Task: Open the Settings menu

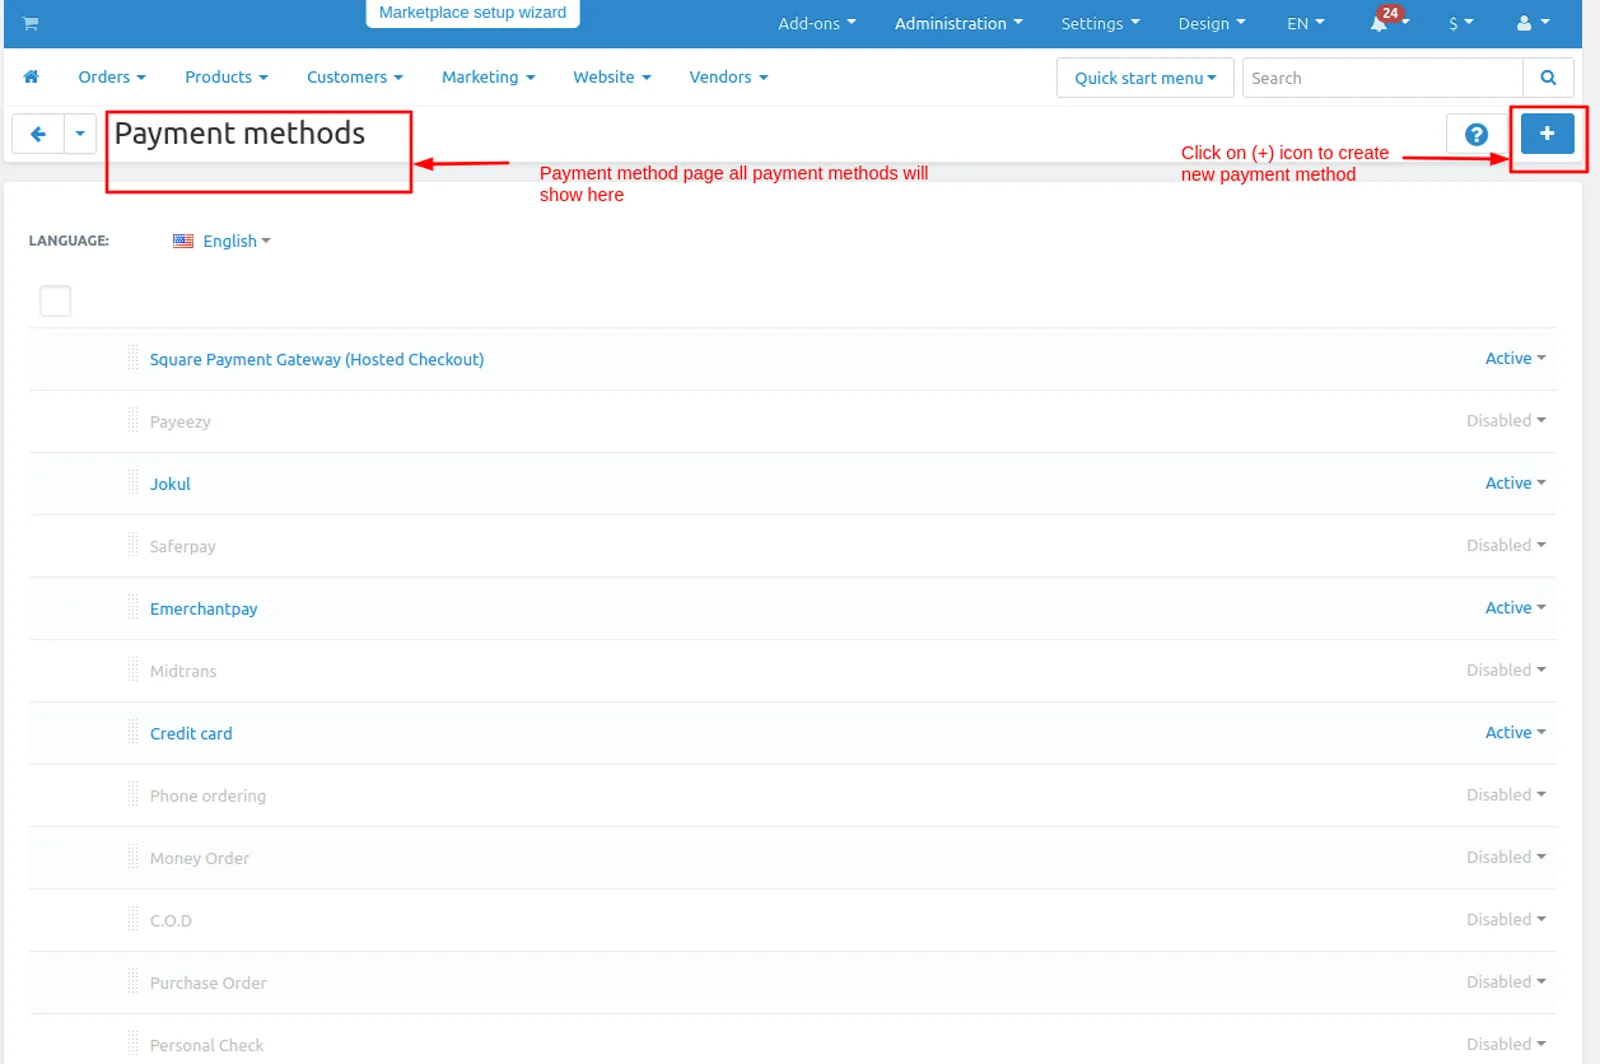Action: click(x=1100, y=23)
